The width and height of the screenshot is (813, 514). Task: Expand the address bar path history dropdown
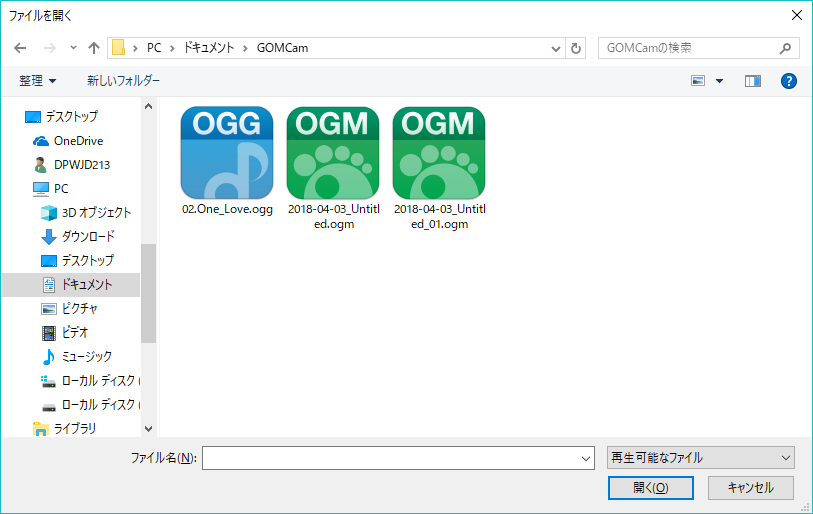(557, 48)
